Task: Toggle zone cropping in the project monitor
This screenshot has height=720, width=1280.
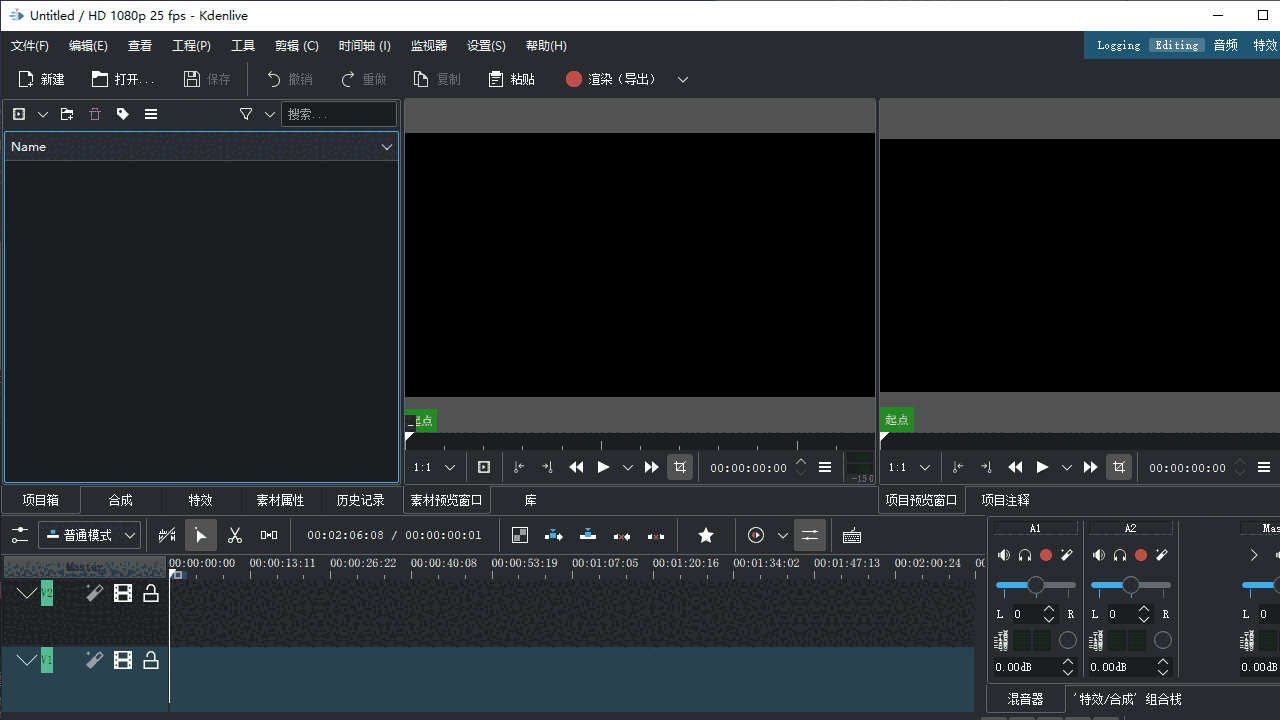Action: pos(1118,467)
